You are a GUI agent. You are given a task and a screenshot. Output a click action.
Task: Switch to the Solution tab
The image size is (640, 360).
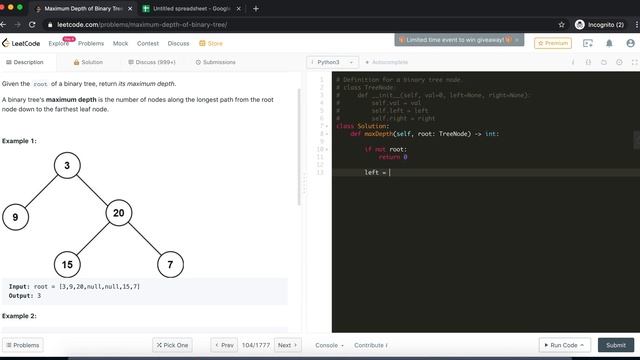point(88,62)
